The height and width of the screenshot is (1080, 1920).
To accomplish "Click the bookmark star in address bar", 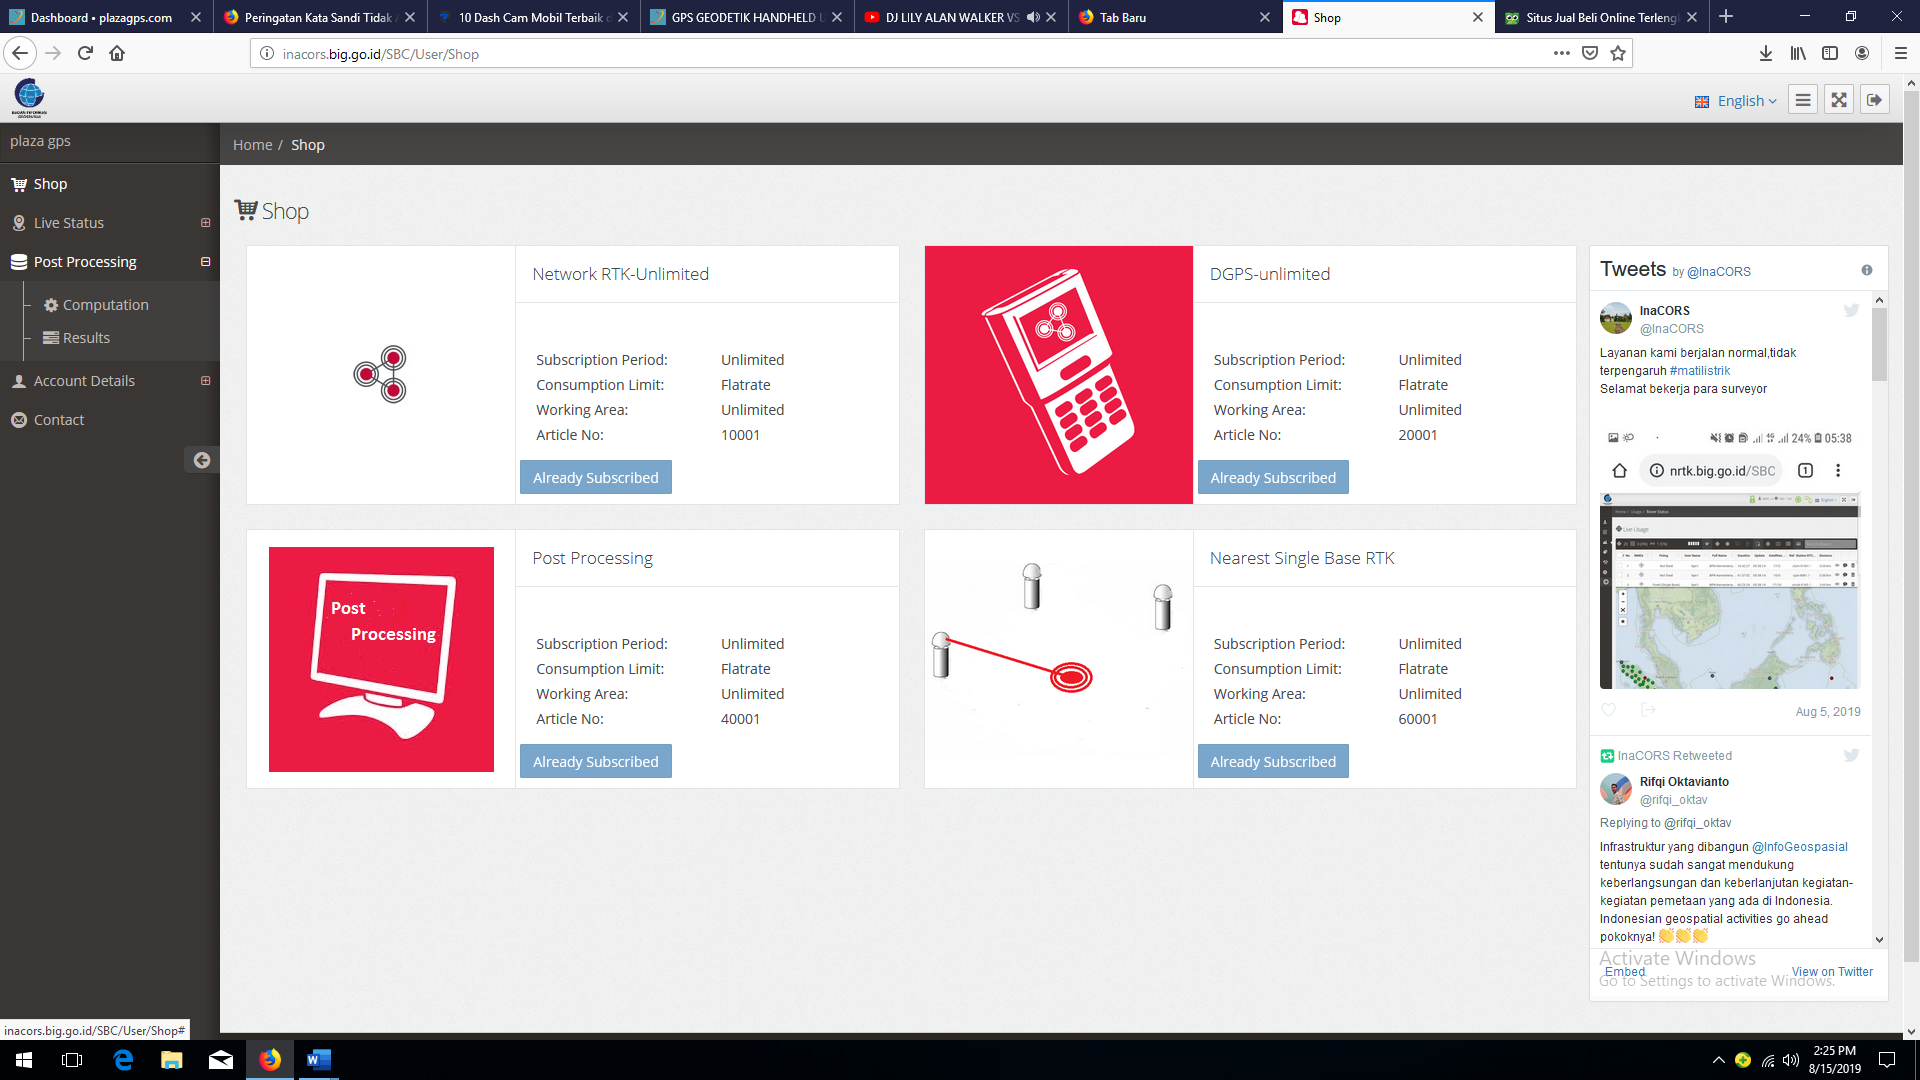I will [x=1618, y=54].
